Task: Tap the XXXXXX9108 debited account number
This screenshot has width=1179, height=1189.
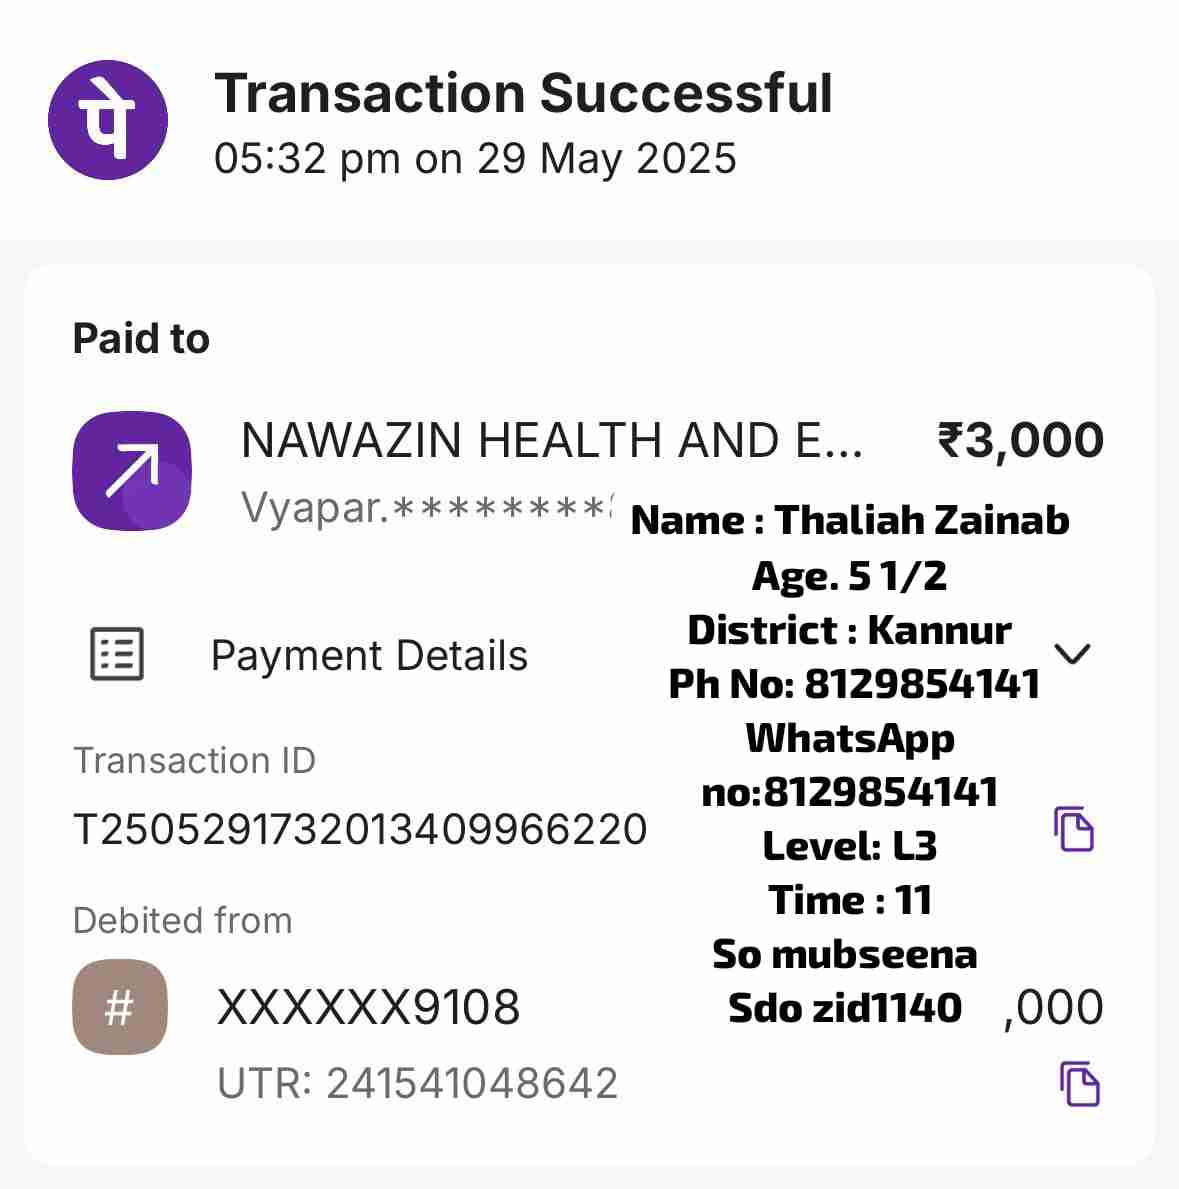Action: point(368,1008)
